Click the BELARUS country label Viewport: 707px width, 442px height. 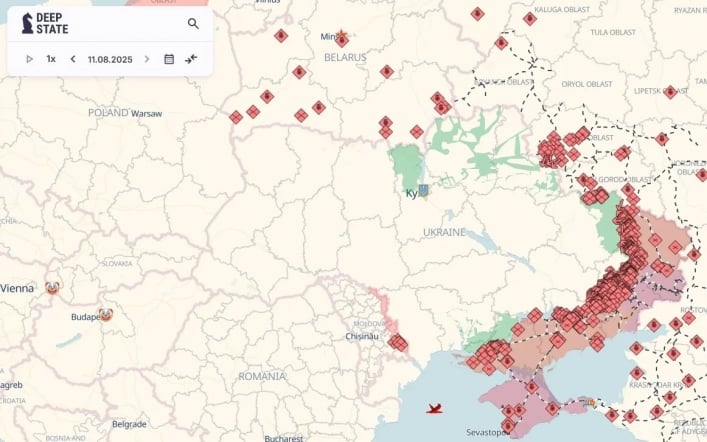pyautogui.click(x=345, y=57)
